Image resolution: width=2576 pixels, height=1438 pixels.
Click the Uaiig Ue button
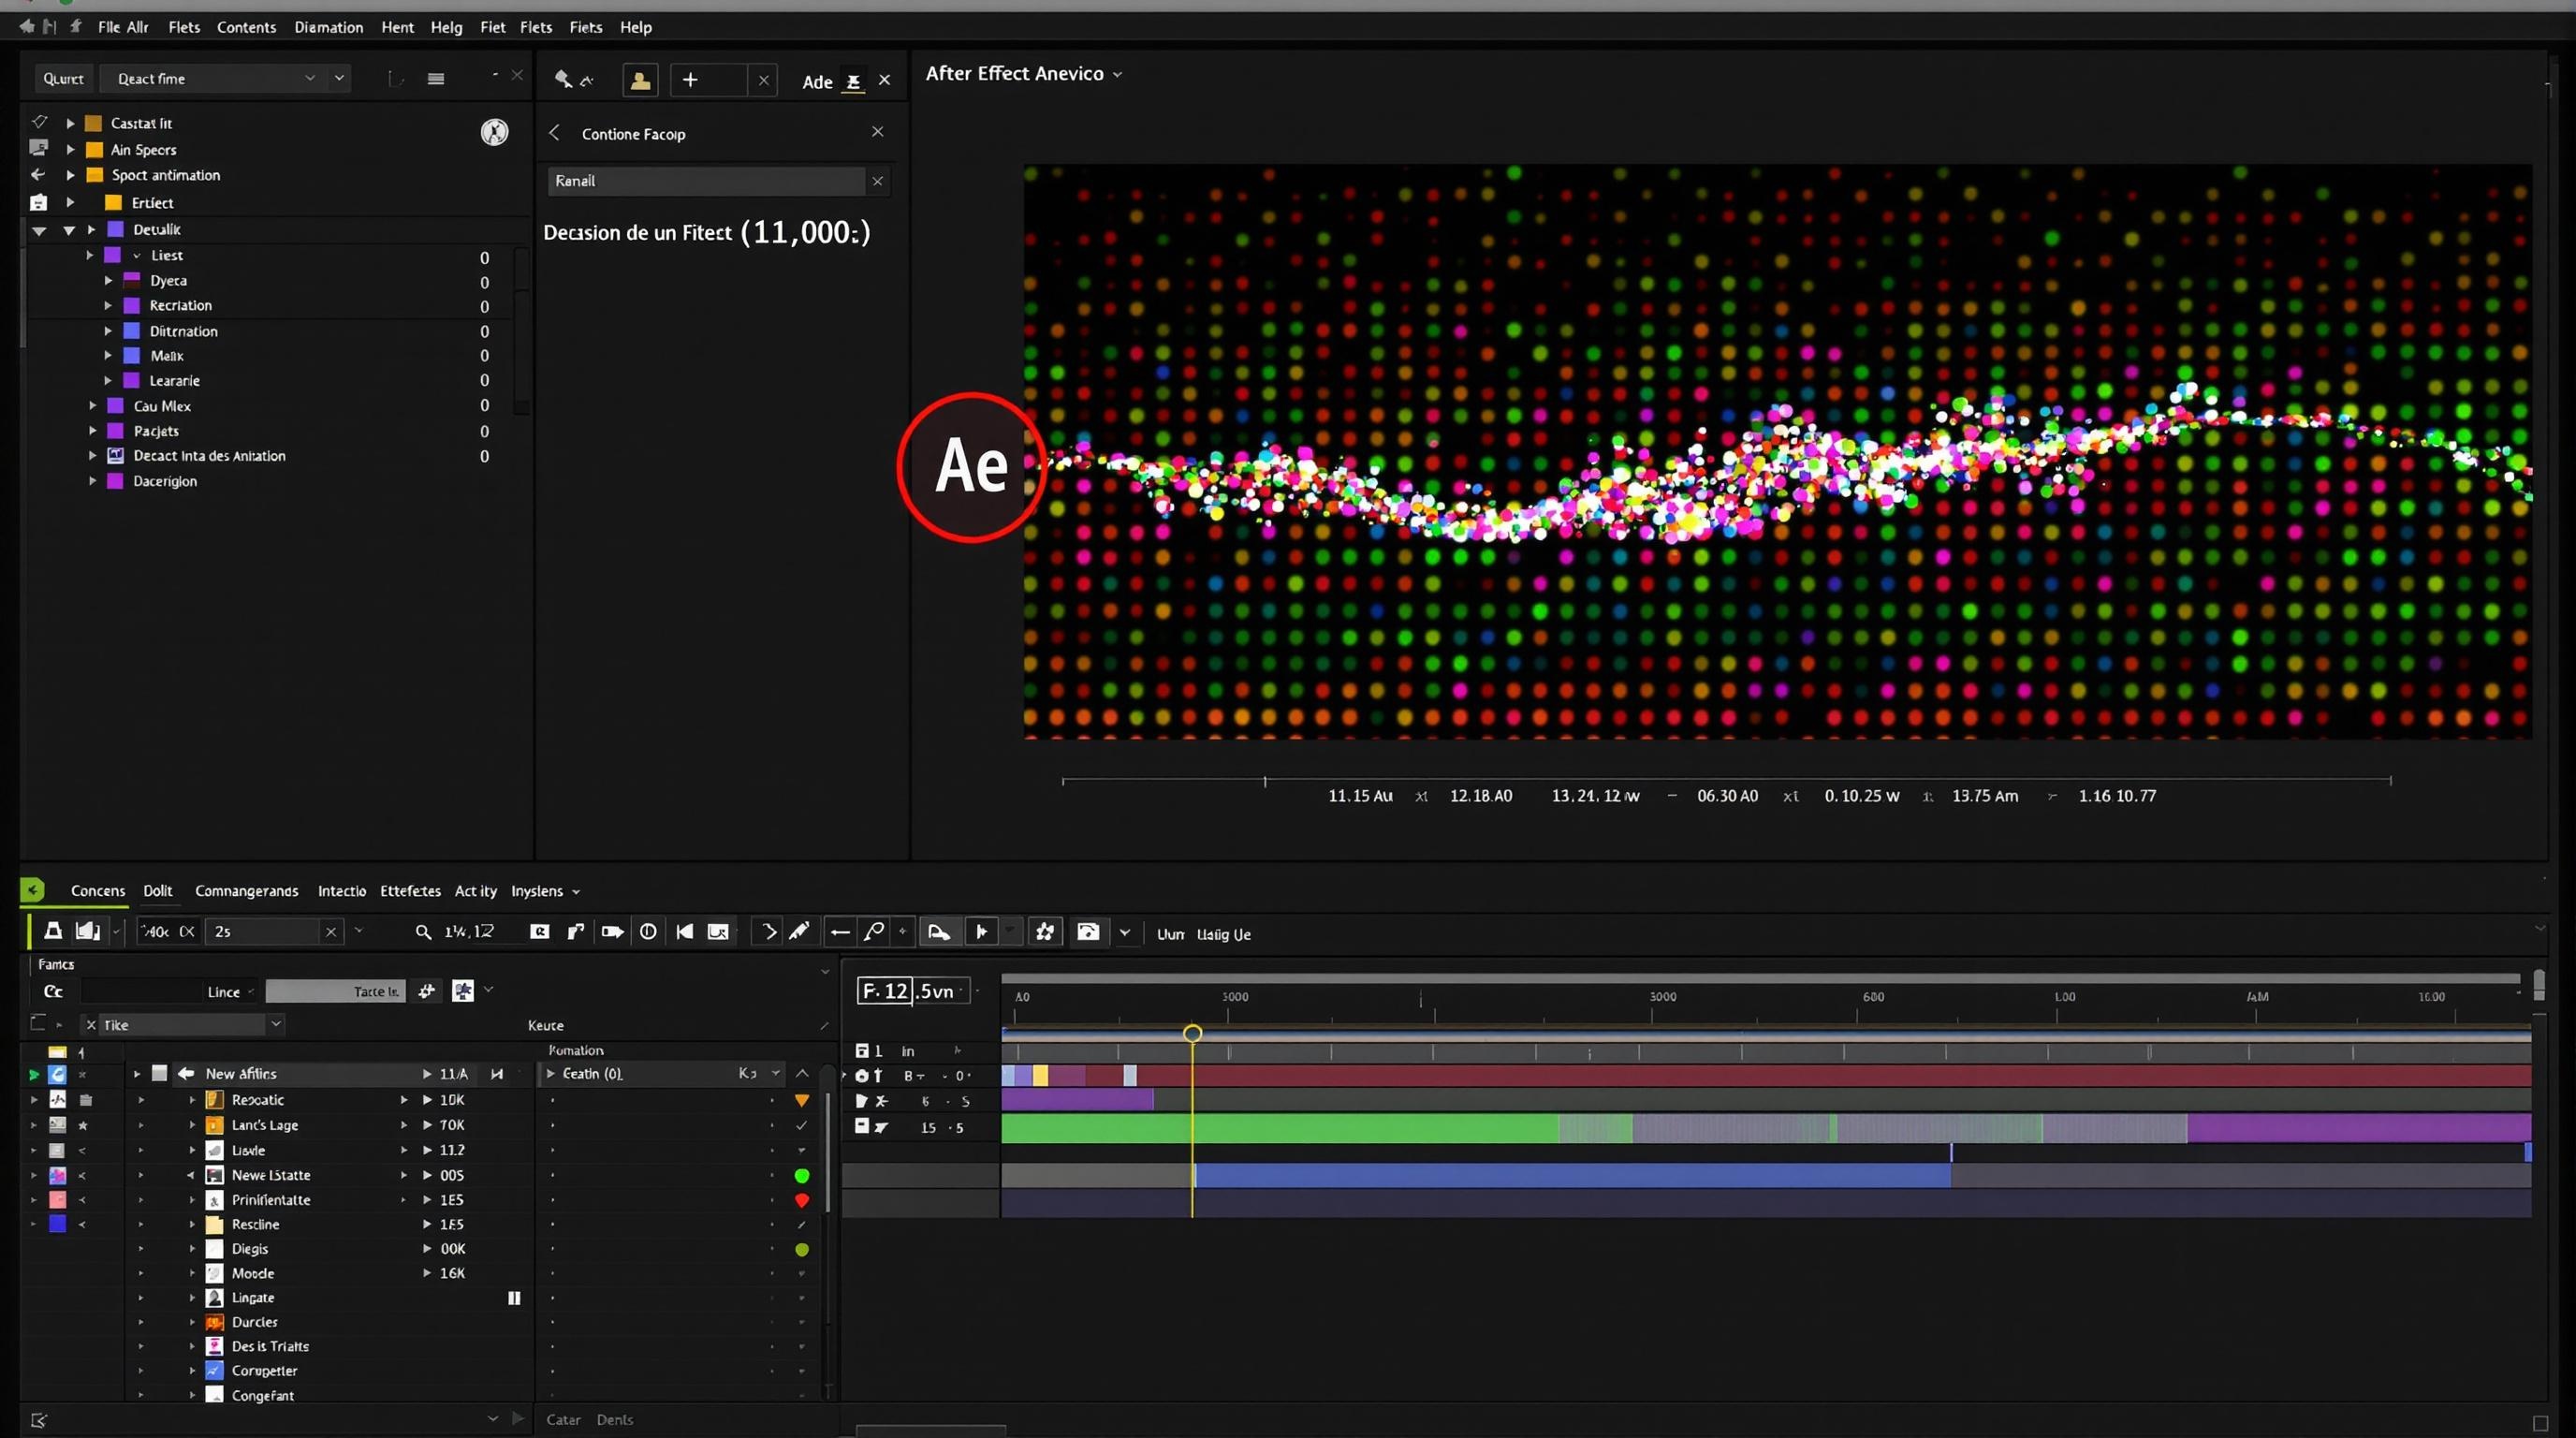[x=1223, y=933]
